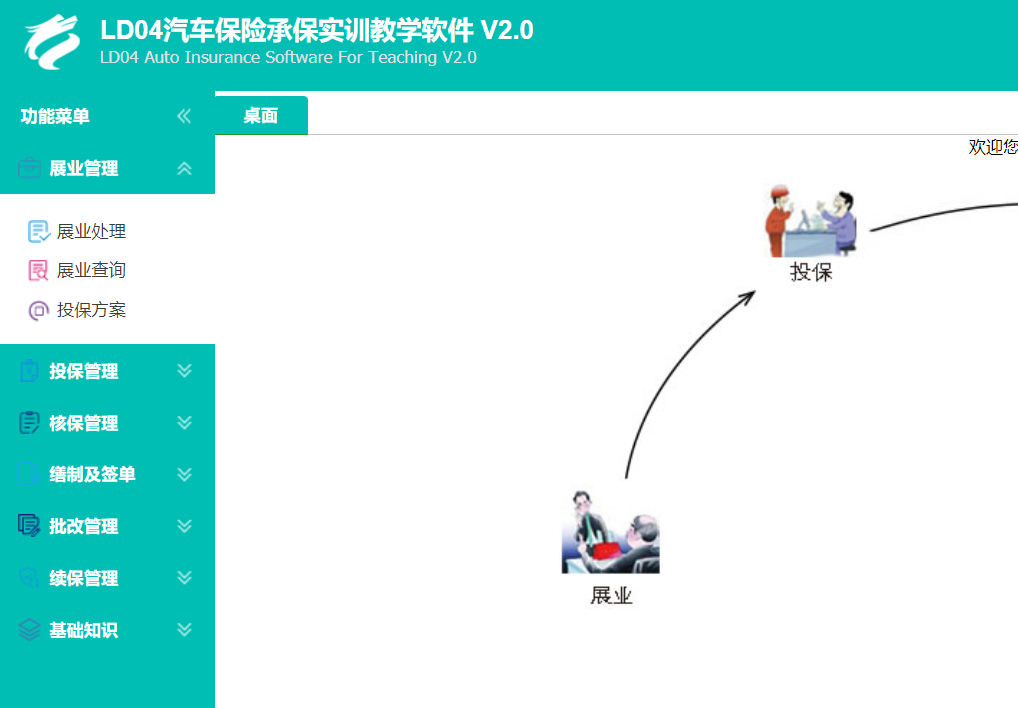Click the 展业 label under illustration

pos(611,595)
